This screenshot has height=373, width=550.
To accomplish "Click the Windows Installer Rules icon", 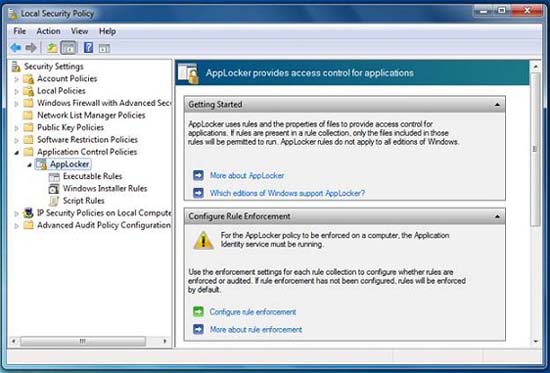I will tap(54, 189).
